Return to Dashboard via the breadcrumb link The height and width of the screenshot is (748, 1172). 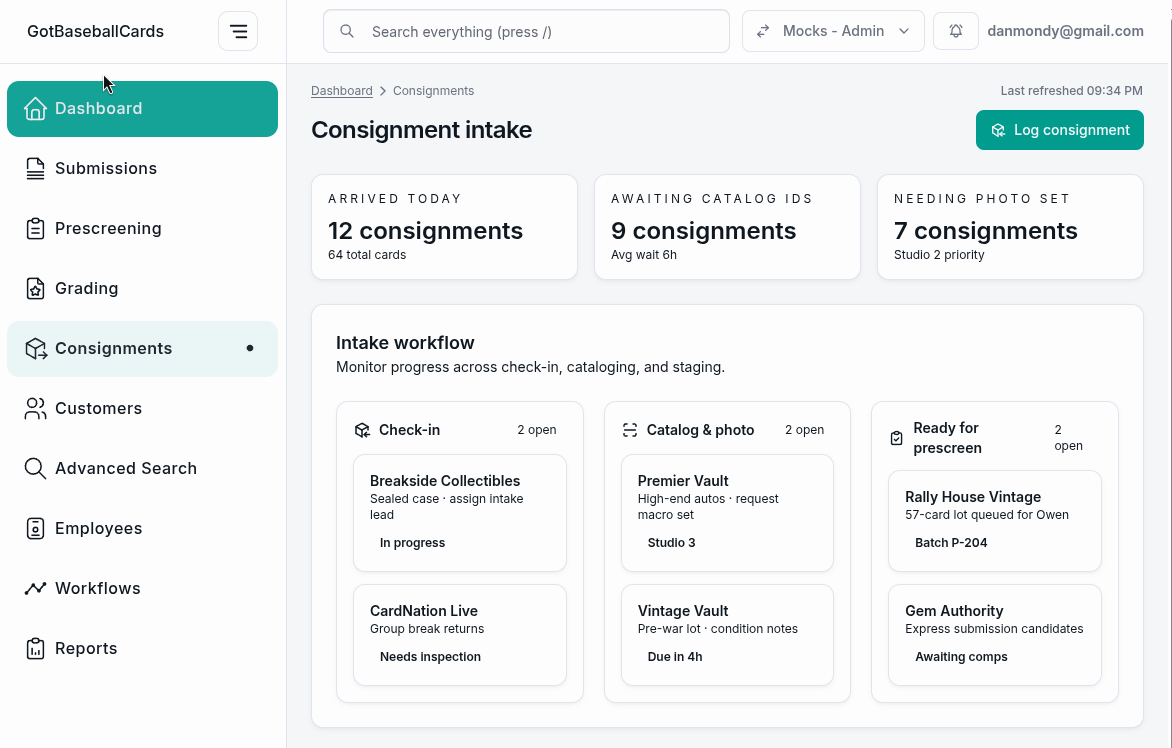coord(341,90)
